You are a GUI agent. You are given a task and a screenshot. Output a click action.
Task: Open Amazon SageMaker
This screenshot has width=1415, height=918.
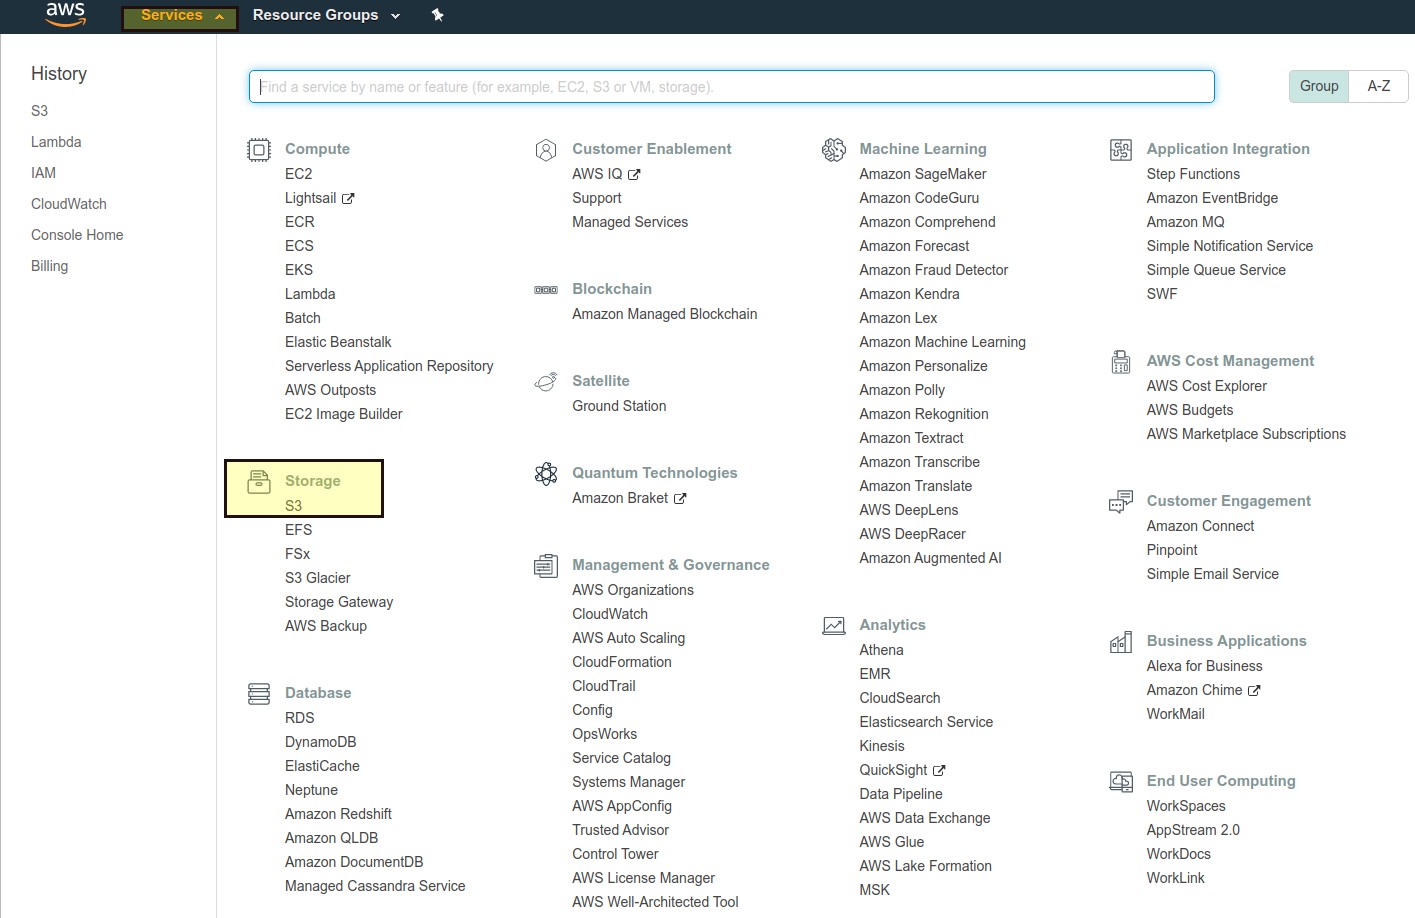(922, 174)
